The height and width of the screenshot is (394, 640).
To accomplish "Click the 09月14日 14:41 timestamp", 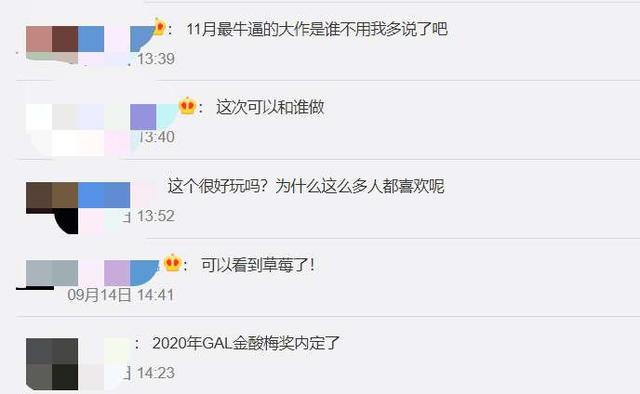I will (121, 295).
